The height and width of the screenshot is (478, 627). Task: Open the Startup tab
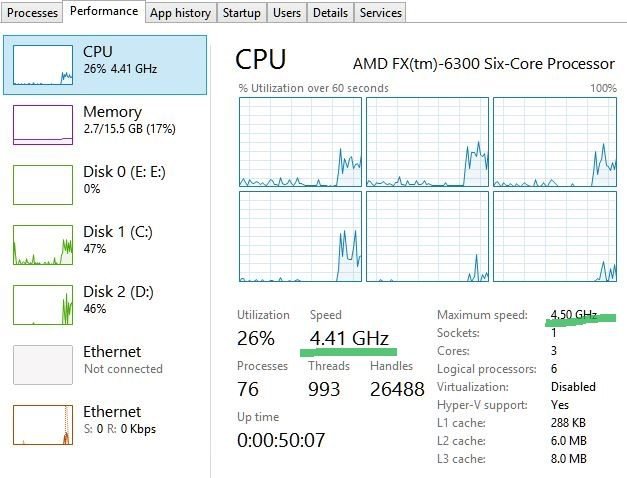coord(241,13)
